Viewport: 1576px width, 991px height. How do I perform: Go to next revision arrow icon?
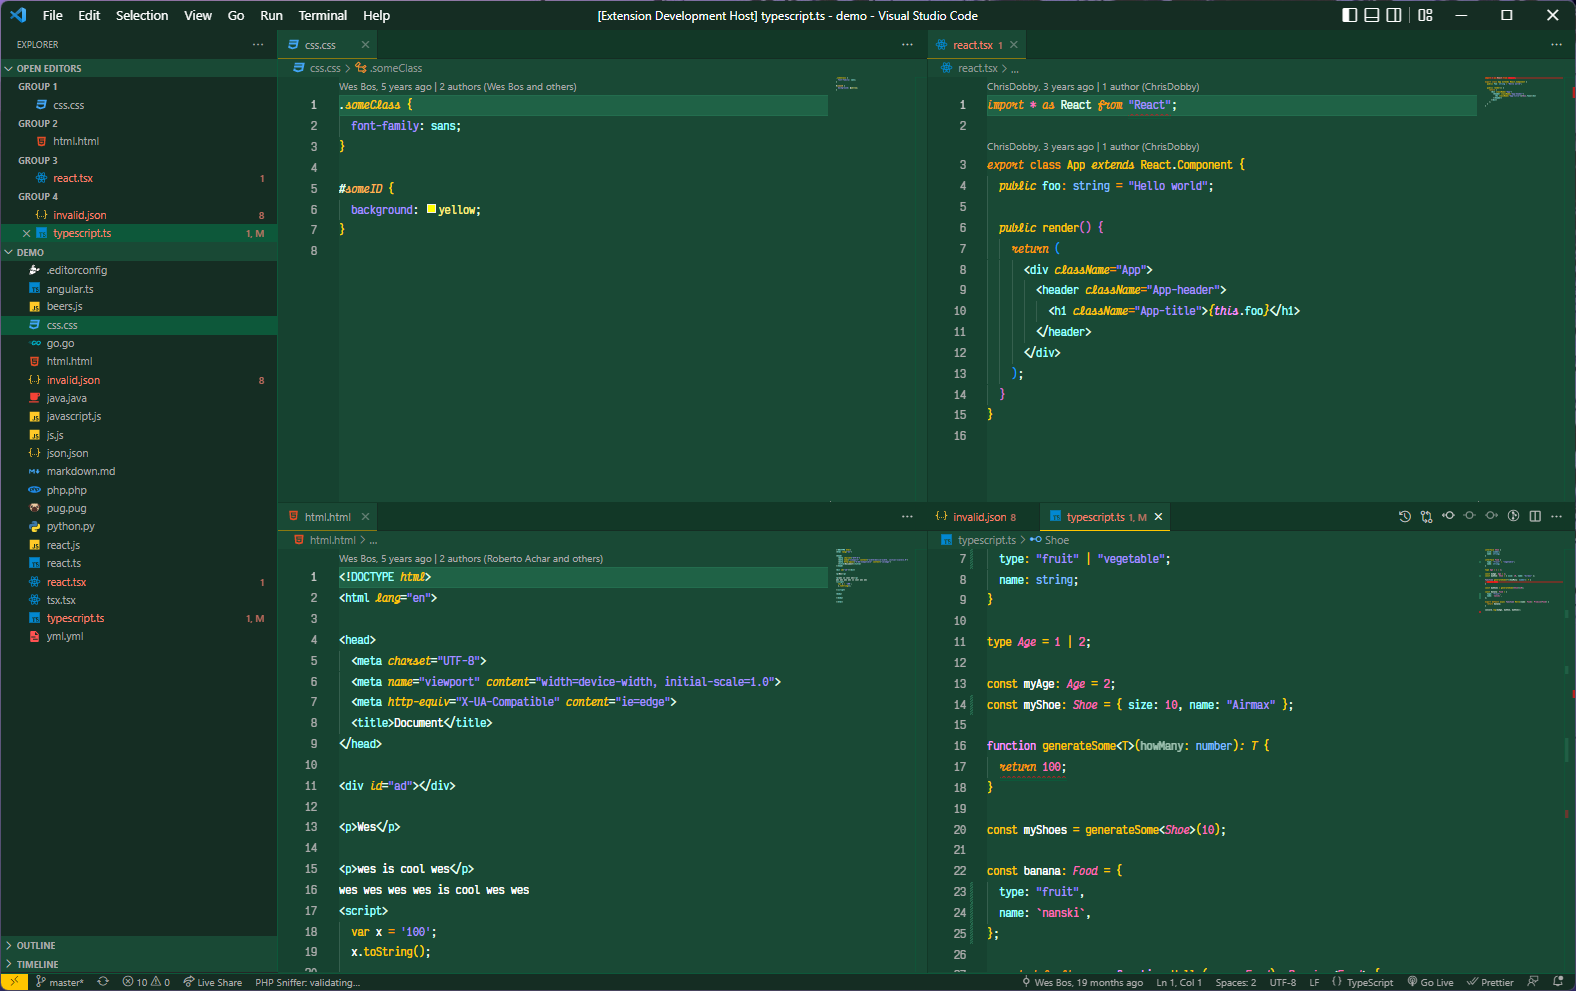1491,516
